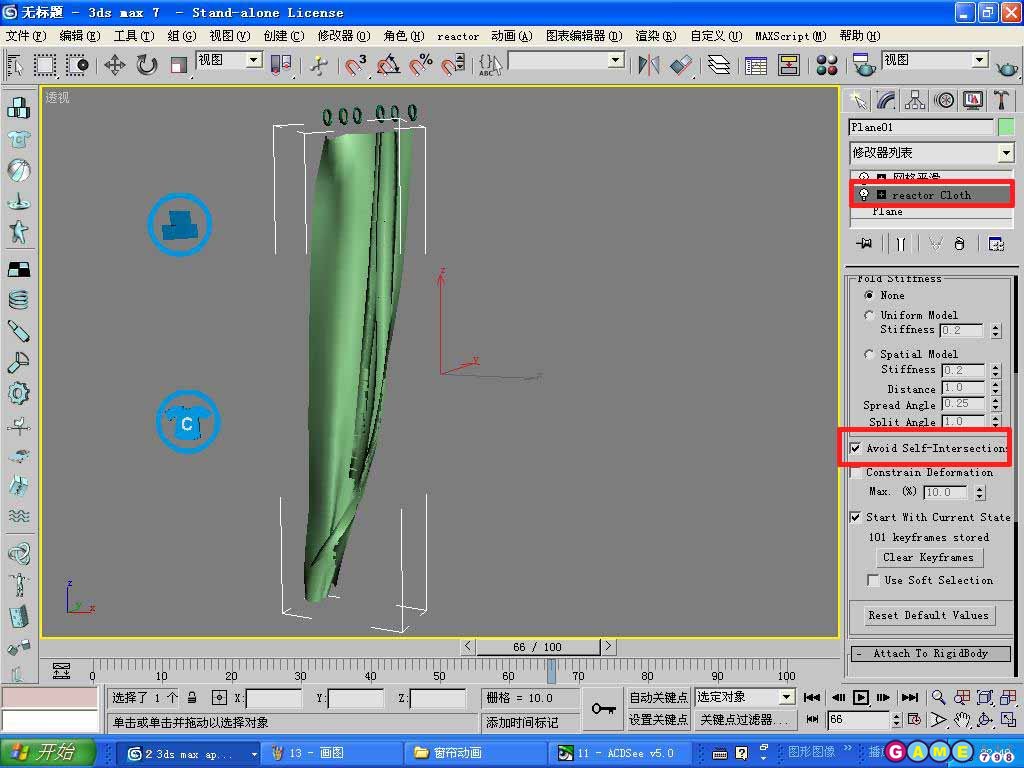The width and height of the screenshot is (1024, 768).
Task: Toggle the 3D Snaps magnet icon
Action: click(355, 65)
